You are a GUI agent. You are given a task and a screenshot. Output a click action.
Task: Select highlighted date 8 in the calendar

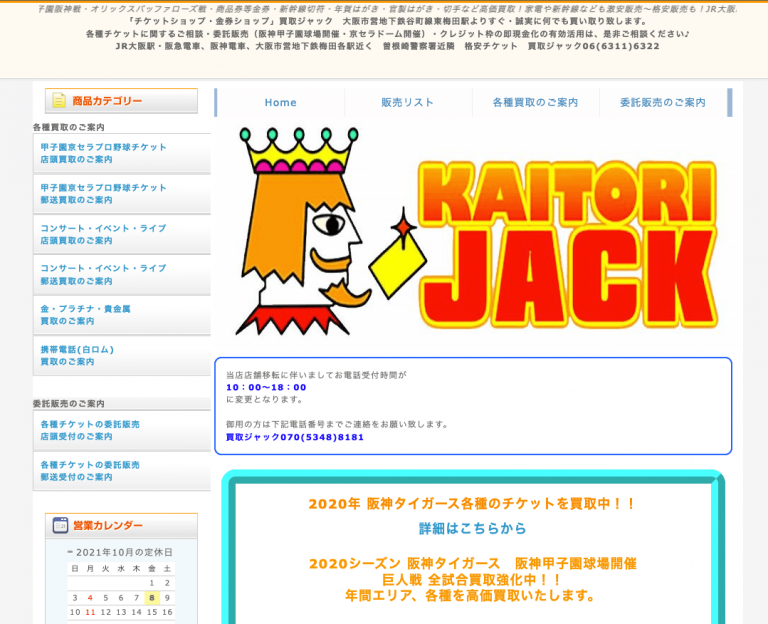[152, 598]
